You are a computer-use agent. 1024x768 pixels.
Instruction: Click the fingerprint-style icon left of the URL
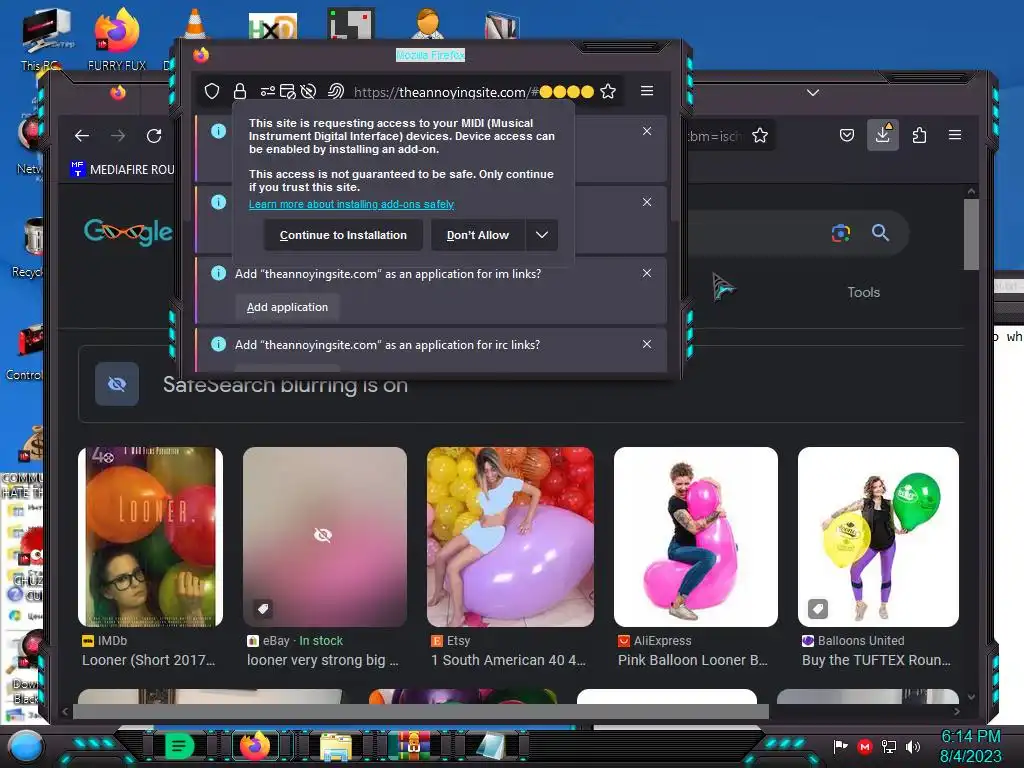point(336,91)
